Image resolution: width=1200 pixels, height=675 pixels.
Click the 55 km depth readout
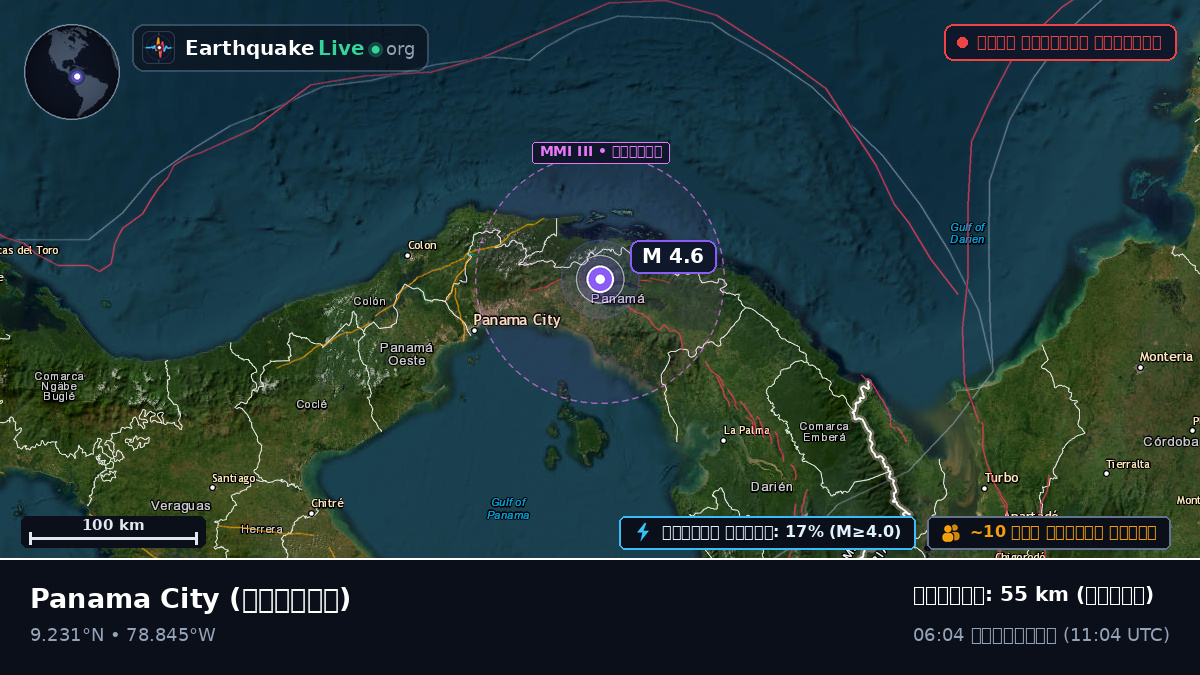point(1033,595)
